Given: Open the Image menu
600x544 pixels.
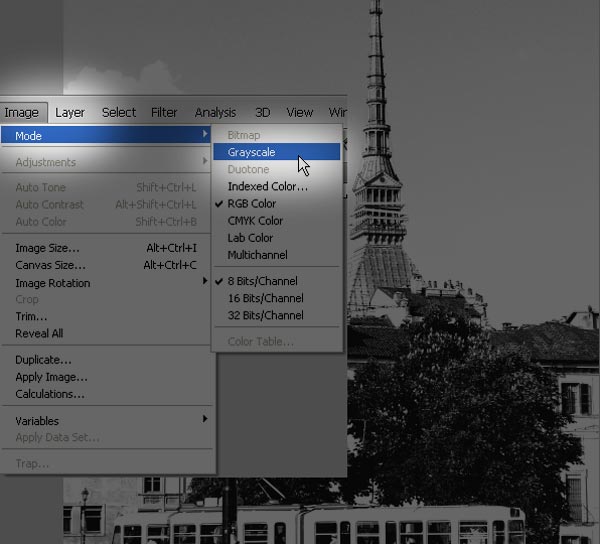Looking at the screenshot, I should tap(22, 112).
